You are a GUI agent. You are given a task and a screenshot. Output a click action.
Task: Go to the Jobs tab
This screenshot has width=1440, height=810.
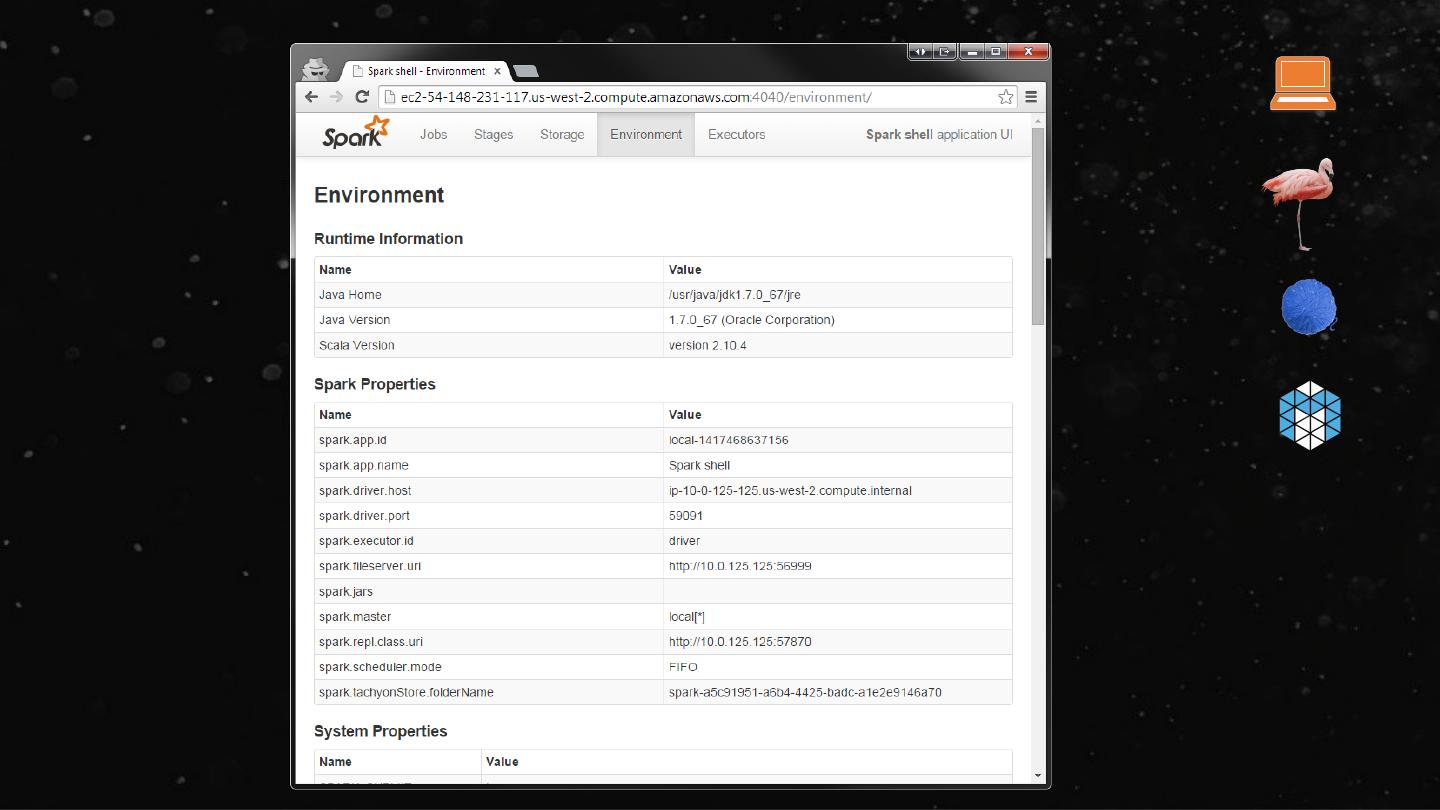[433, 134]
